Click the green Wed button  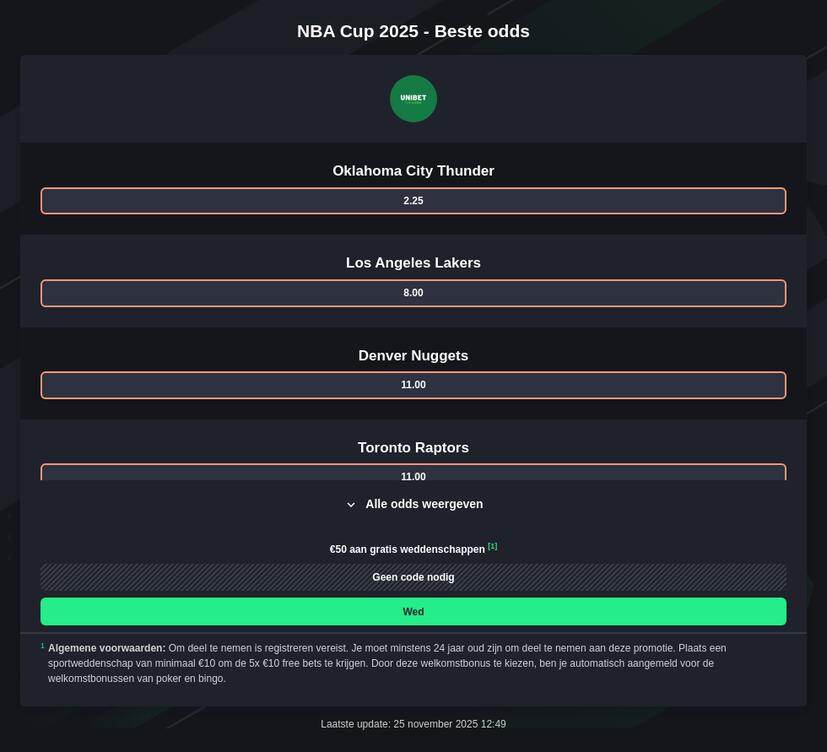413,611
